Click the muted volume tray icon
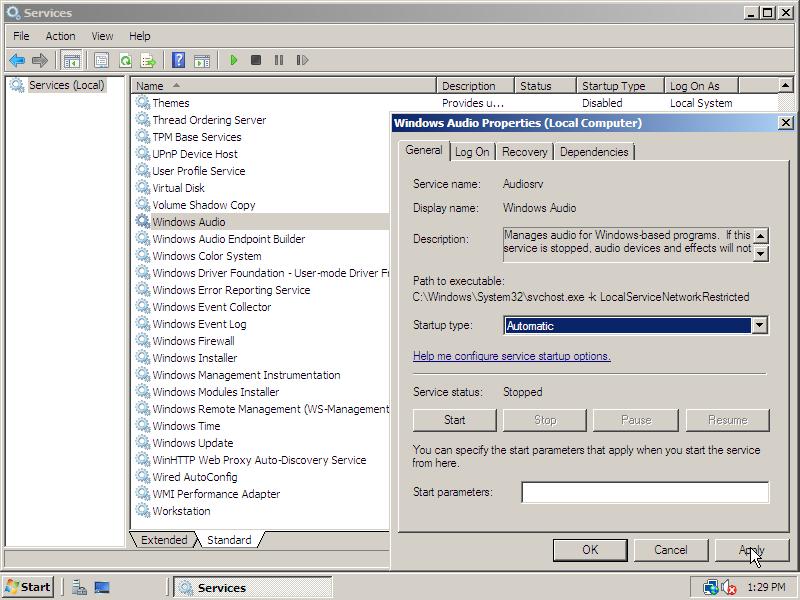The width and height of the screenshot is (800, 600). coord(729,588)
